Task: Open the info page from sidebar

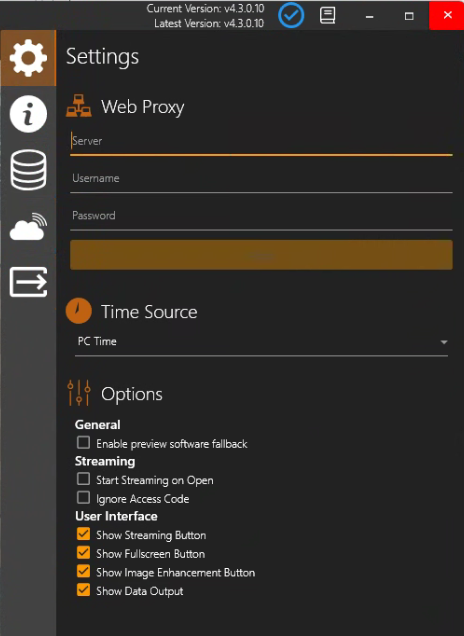Action: (x=28, y=114)
